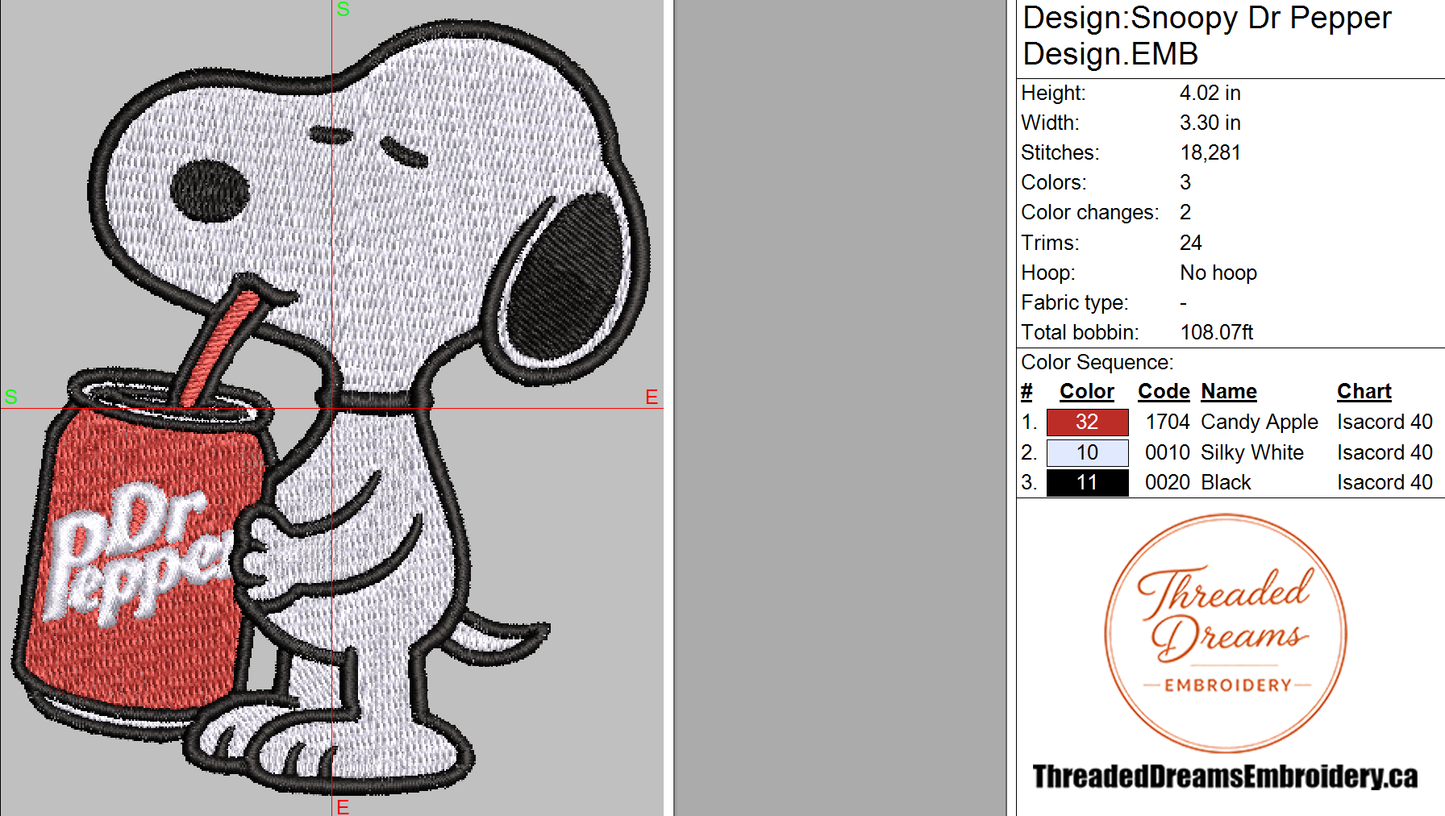Screen dimensions: 1445x816
Task: Click the total bobbin value 108.07ft
Action: [1216, 333]
